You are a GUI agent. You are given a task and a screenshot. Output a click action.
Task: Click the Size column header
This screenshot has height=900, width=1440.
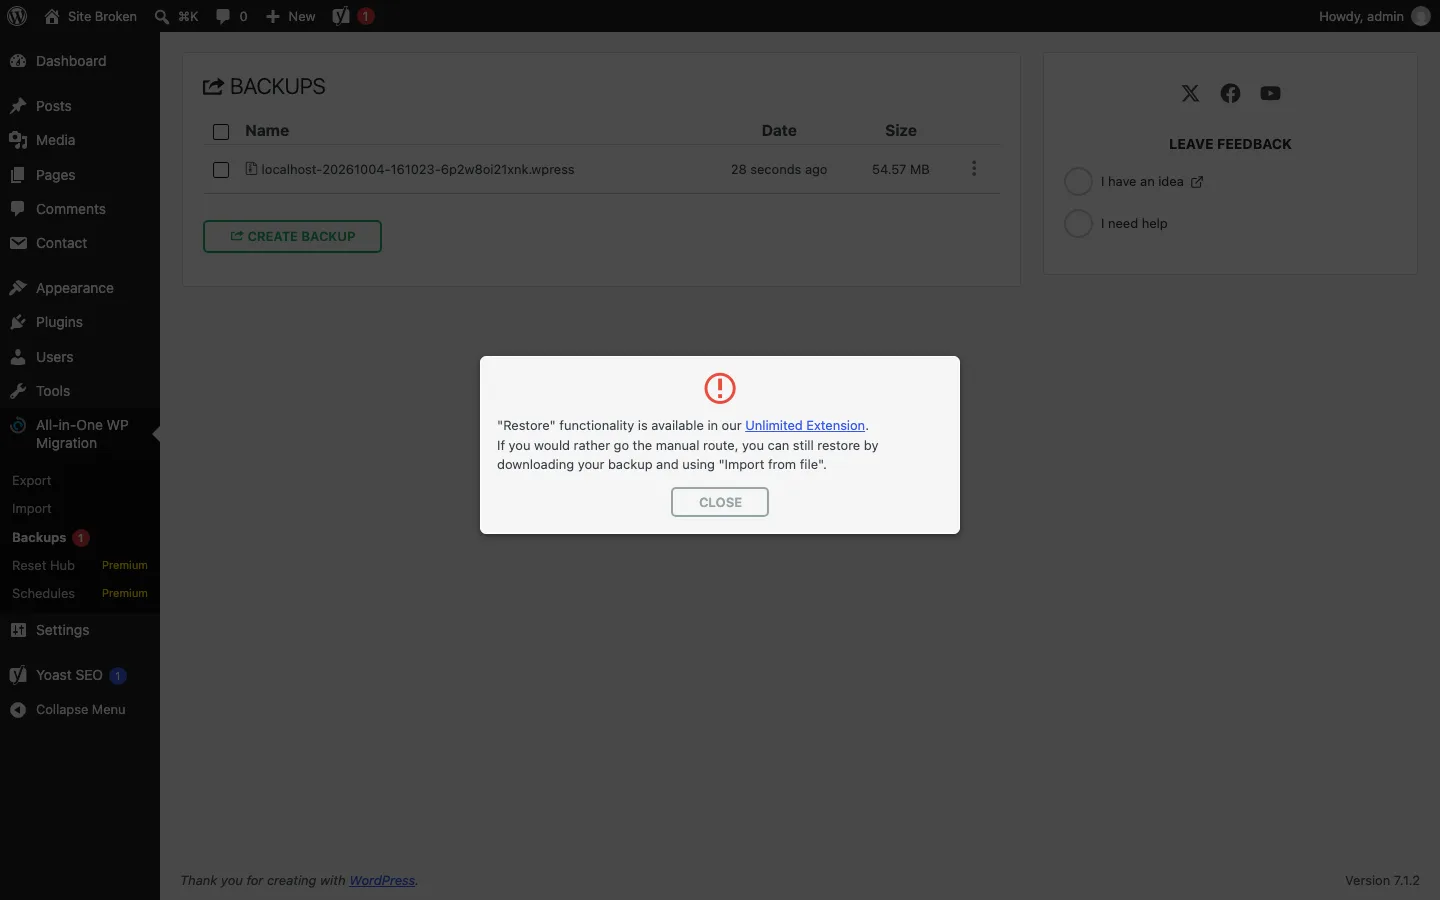tap(901, 130)
